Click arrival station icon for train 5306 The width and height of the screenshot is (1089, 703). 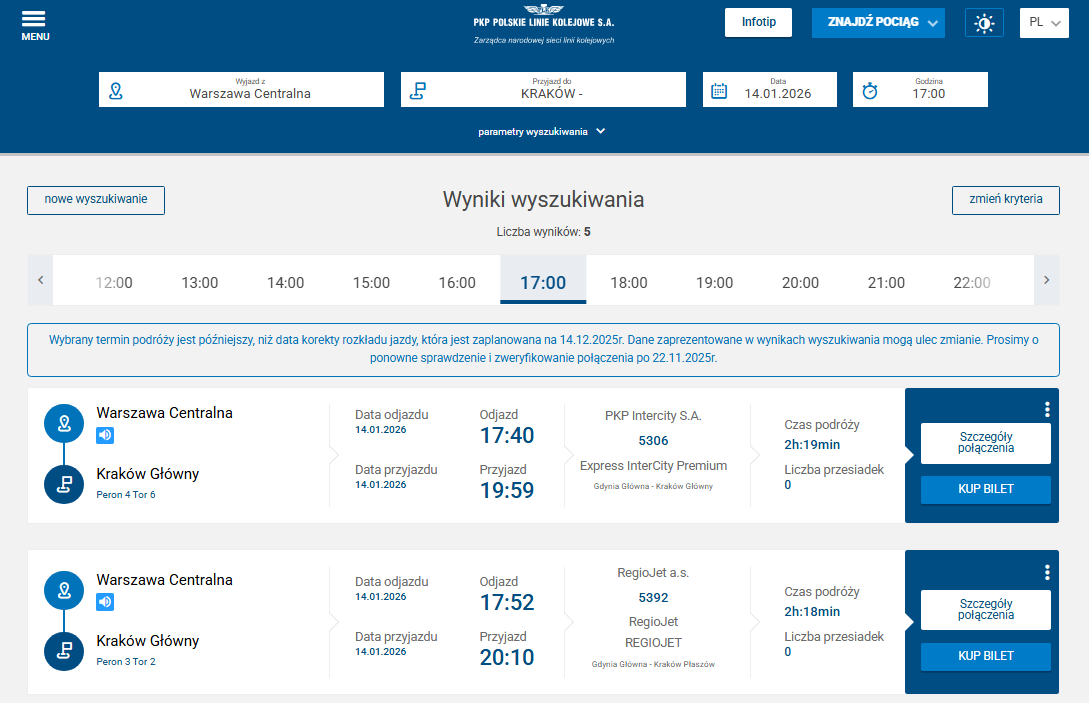pos(64,484)
